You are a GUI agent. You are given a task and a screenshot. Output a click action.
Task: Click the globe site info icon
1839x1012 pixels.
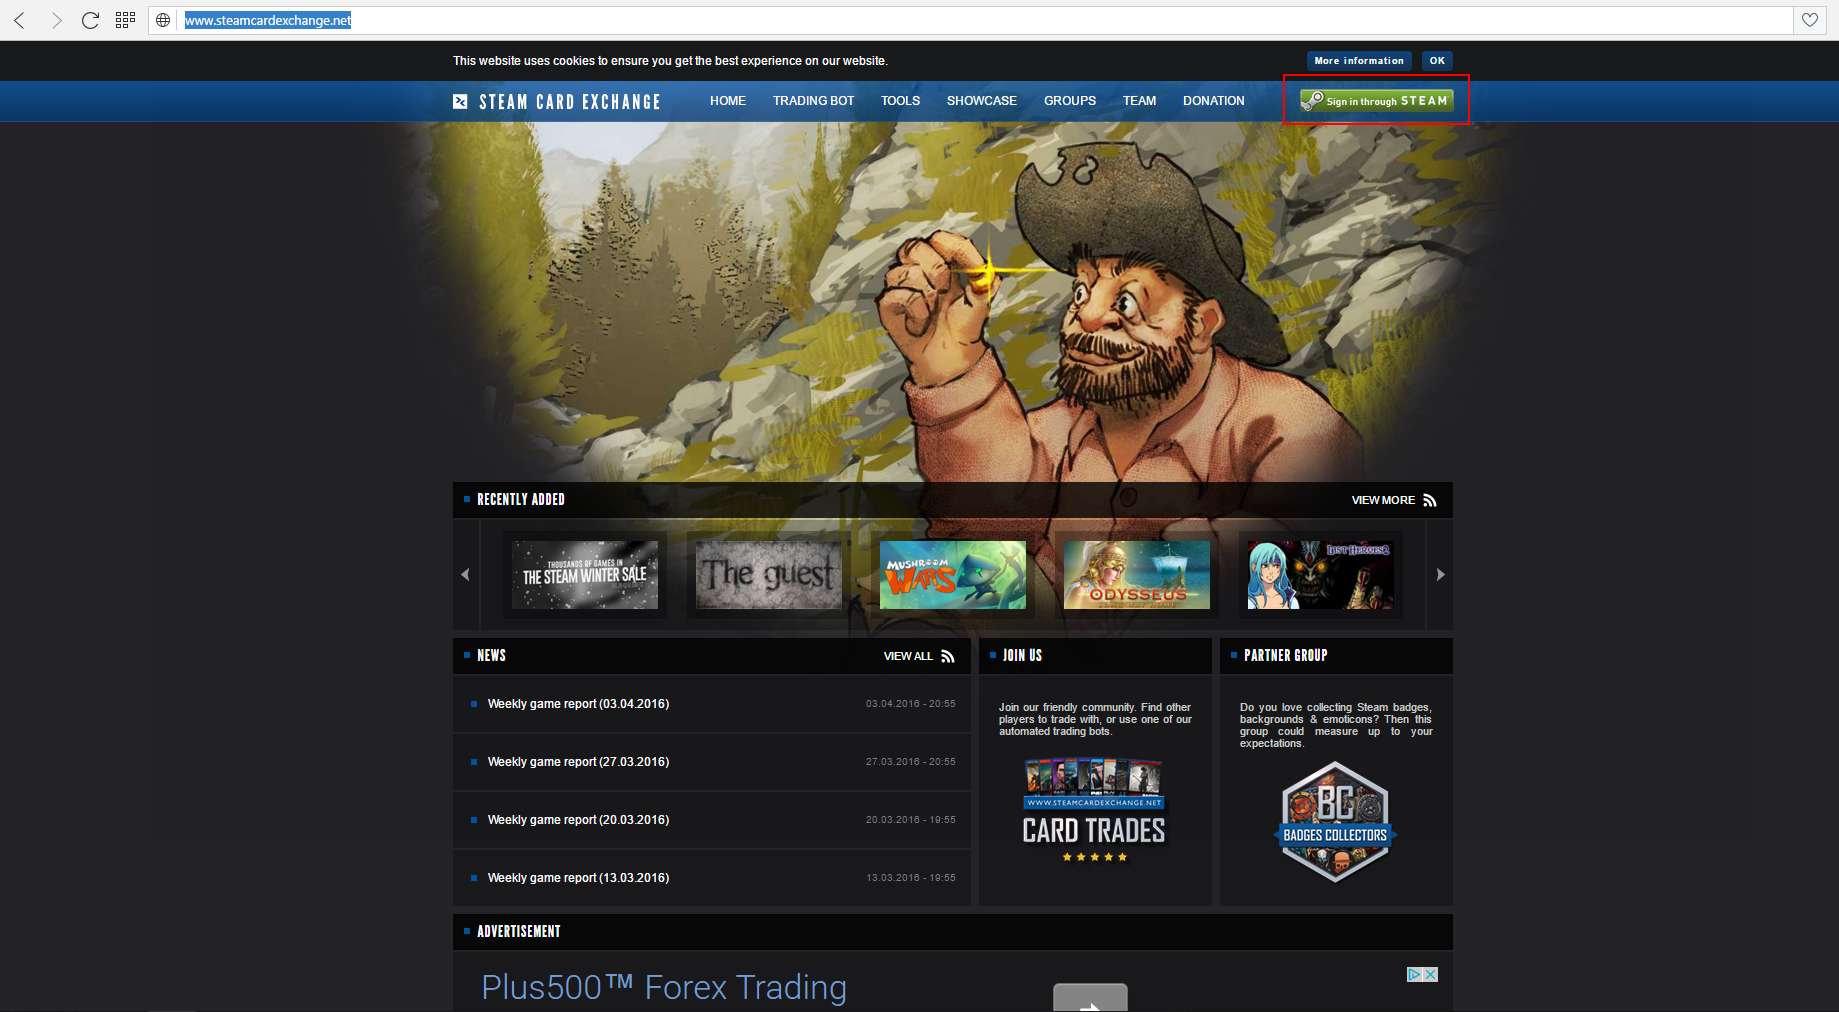click(x=163, y=20)
